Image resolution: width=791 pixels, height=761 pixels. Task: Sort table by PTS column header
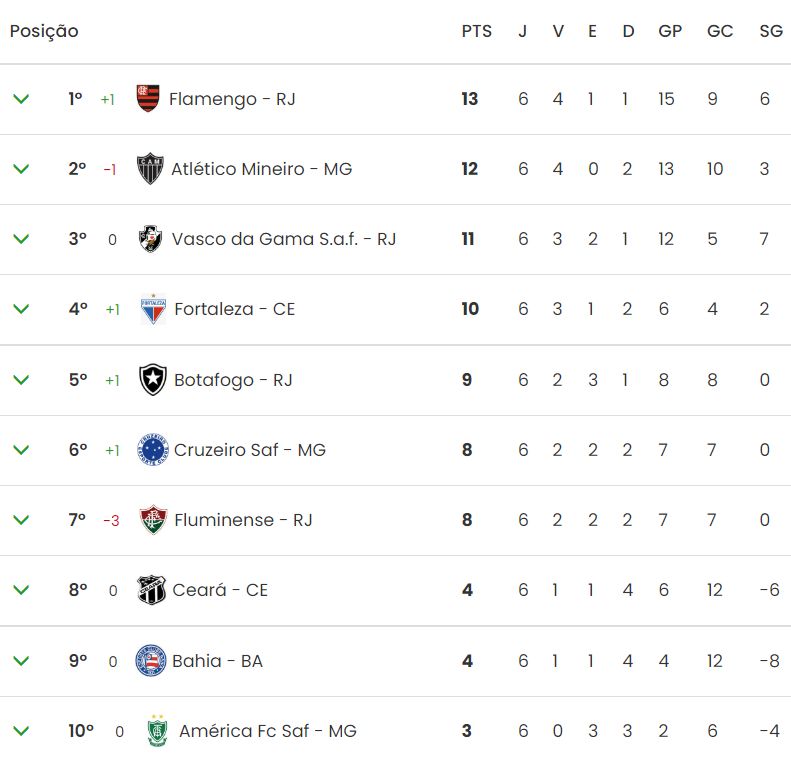[x=476, y=31]
